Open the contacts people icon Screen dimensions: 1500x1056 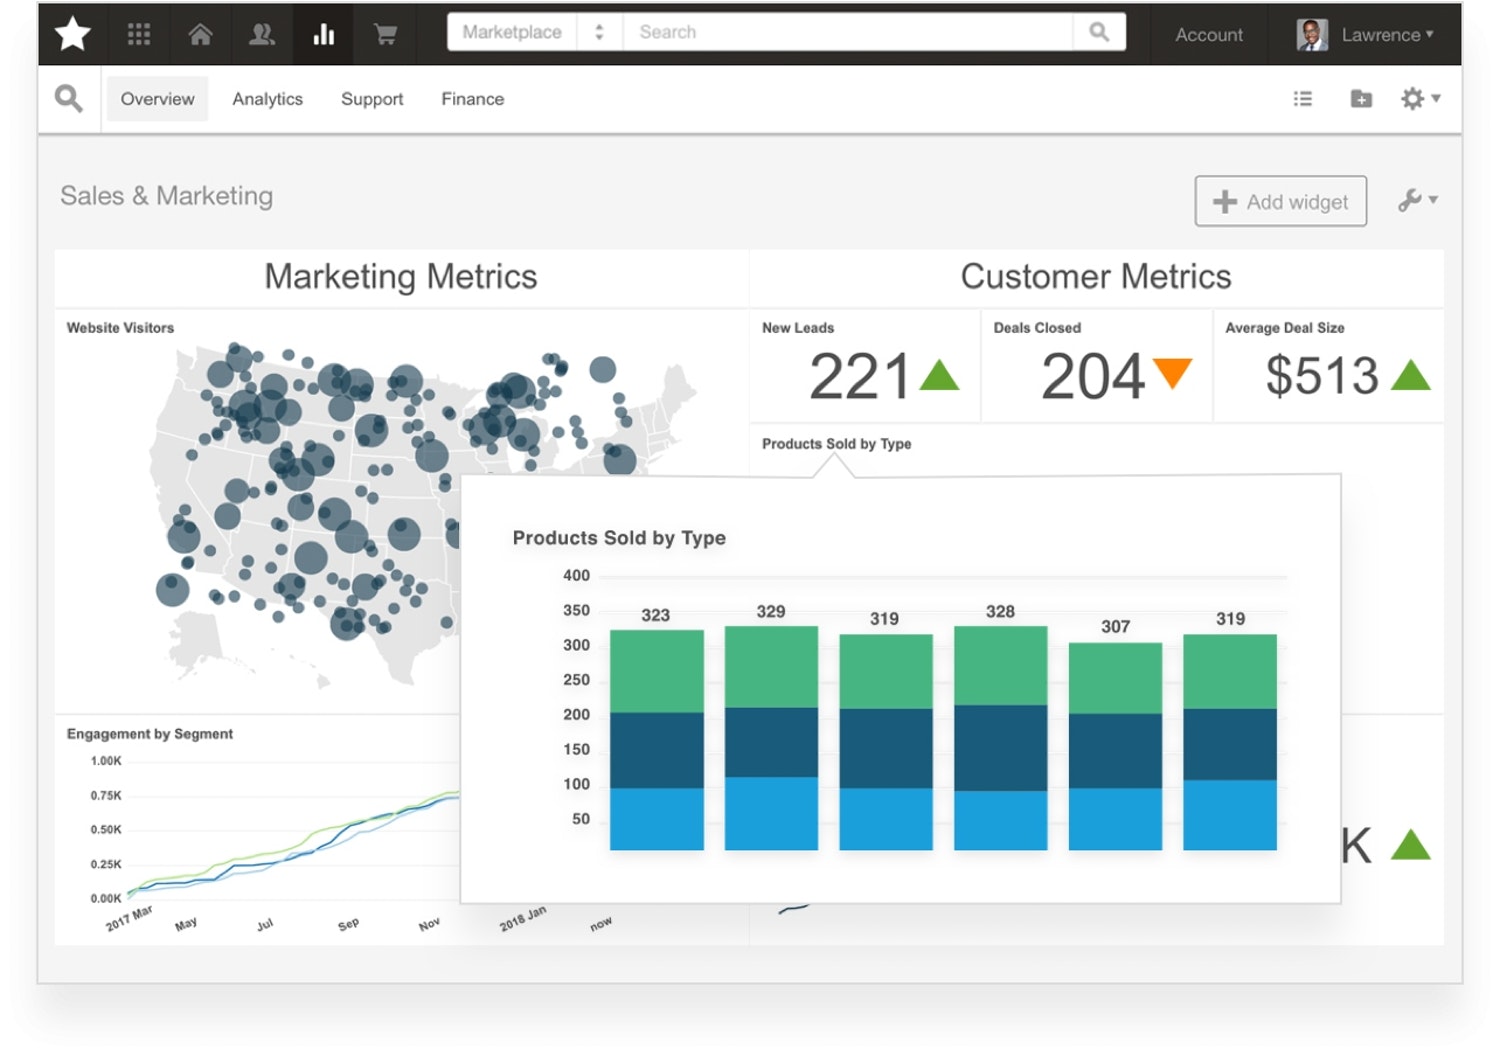[x=262, y=35]
